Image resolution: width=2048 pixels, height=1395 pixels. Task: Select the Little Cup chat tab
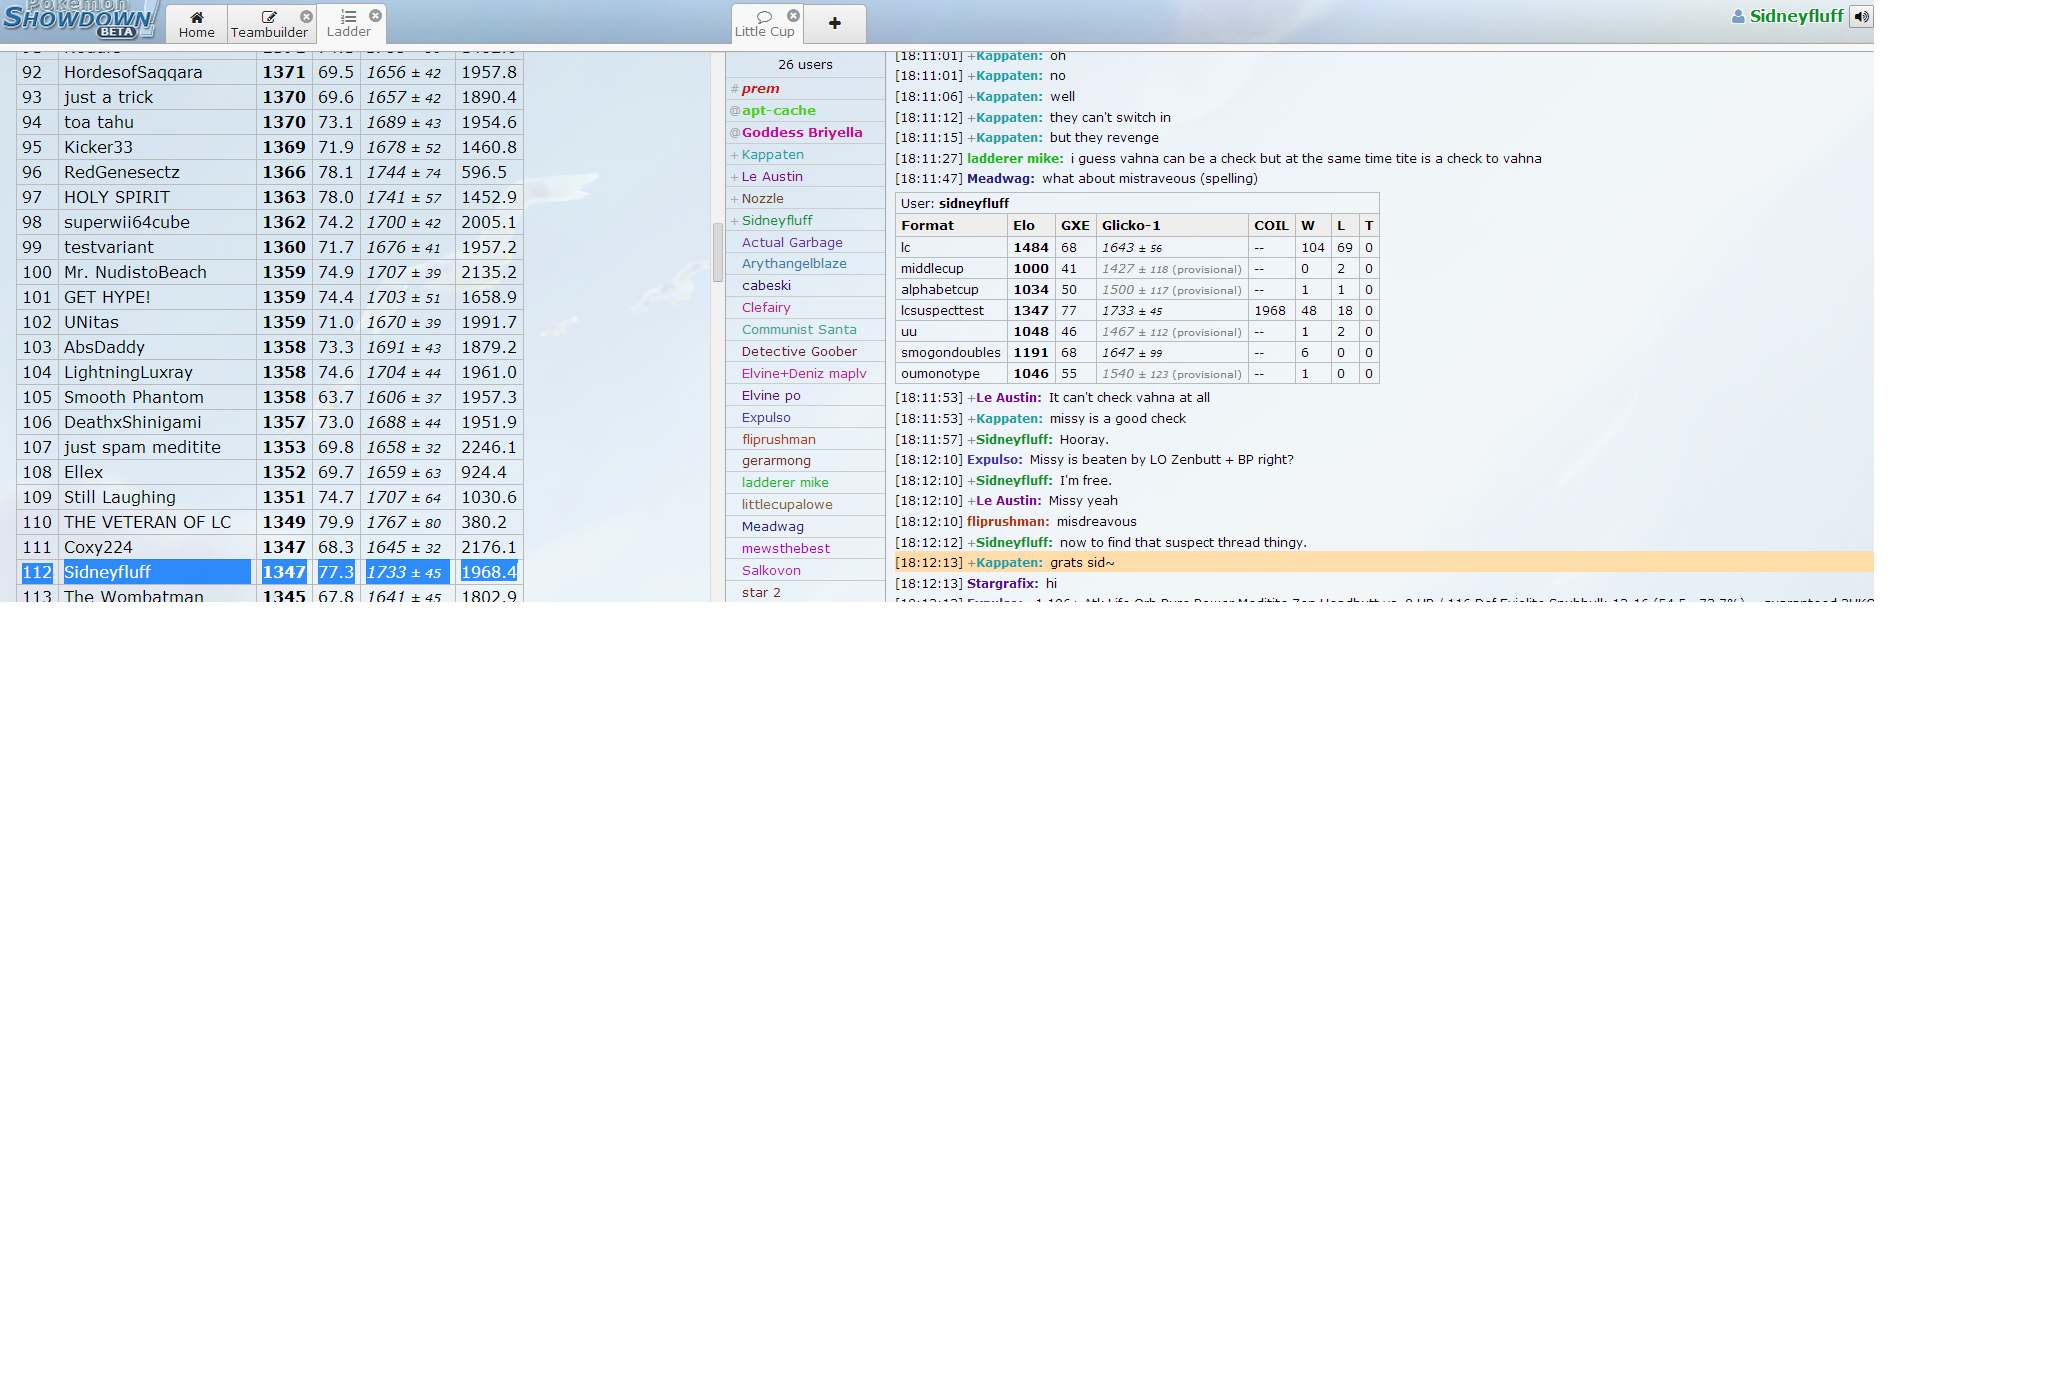point(764,23)
